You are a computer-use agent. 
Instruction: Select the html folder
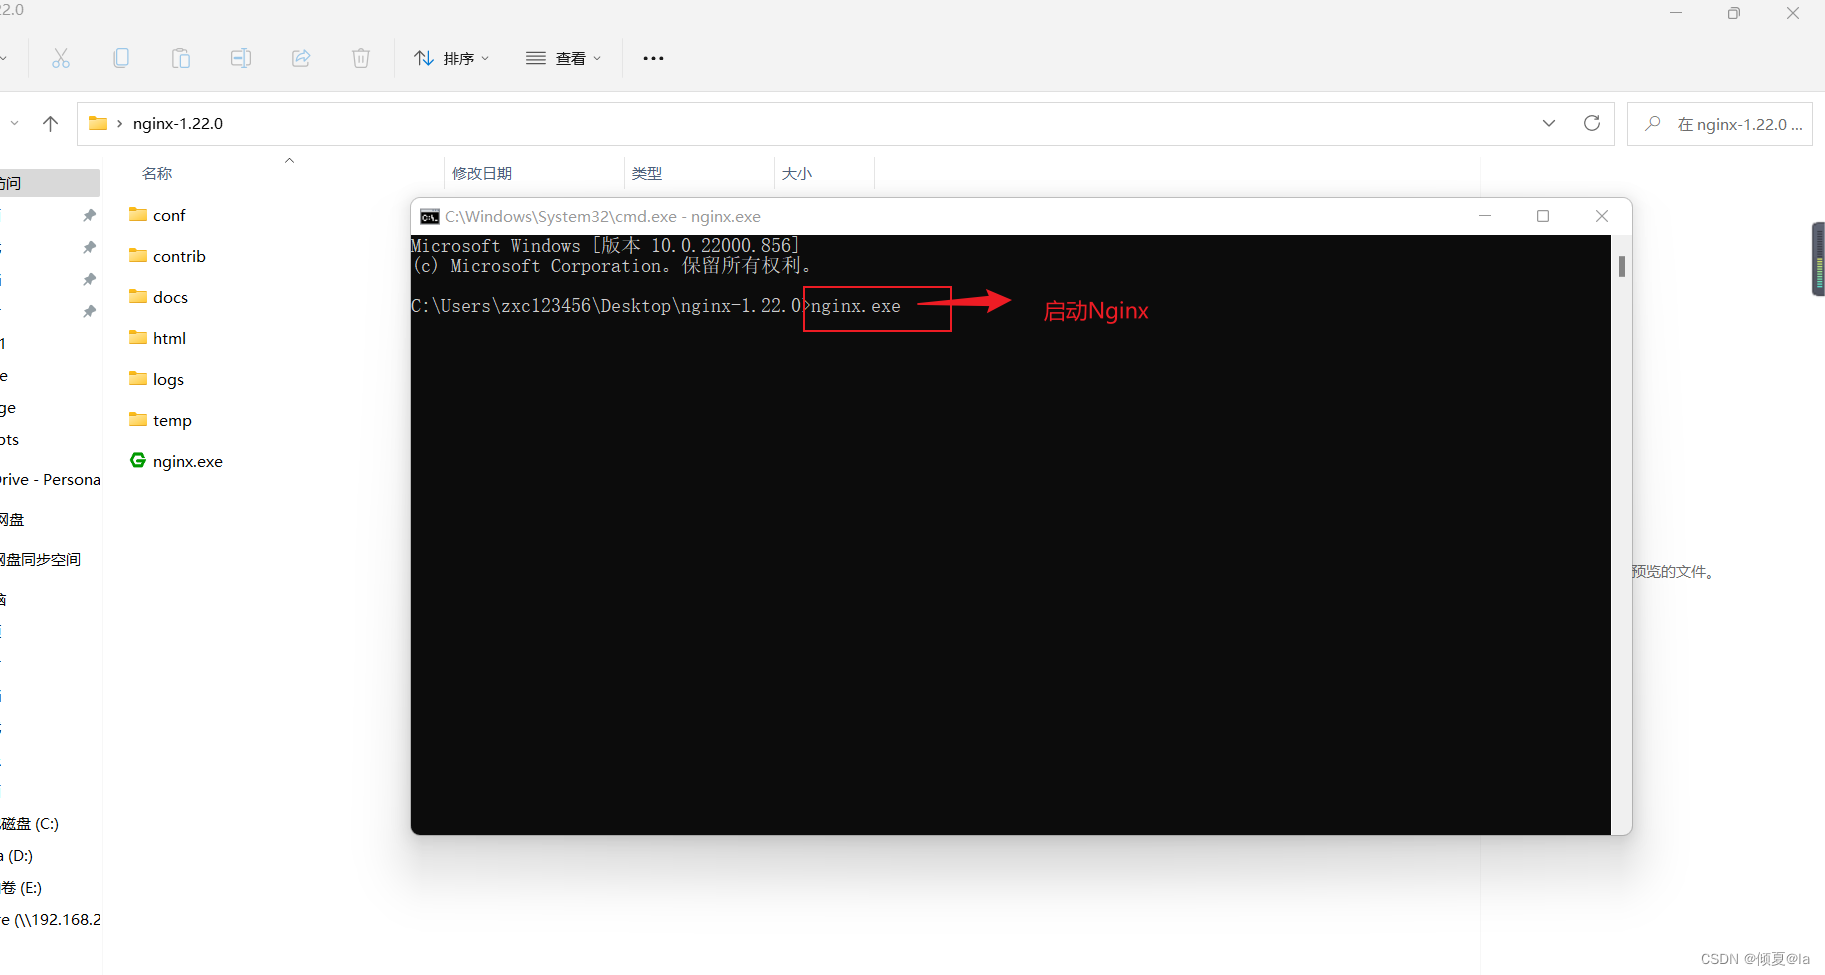[x=169, y=338]
